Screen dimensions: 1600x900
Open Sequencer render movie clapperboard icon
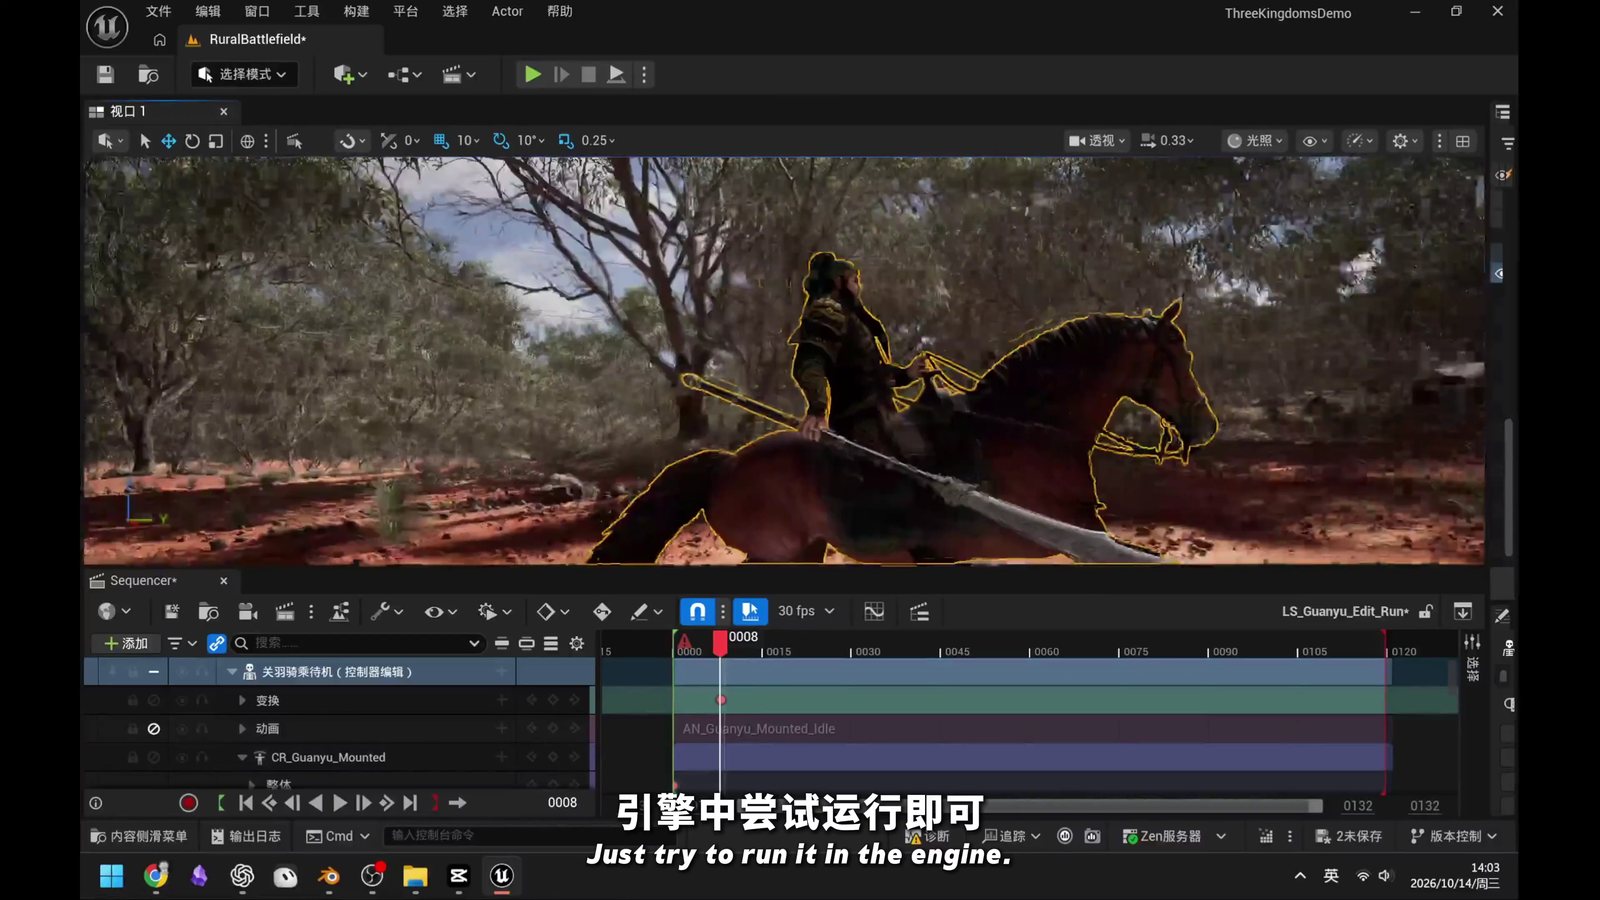point(285,611)
